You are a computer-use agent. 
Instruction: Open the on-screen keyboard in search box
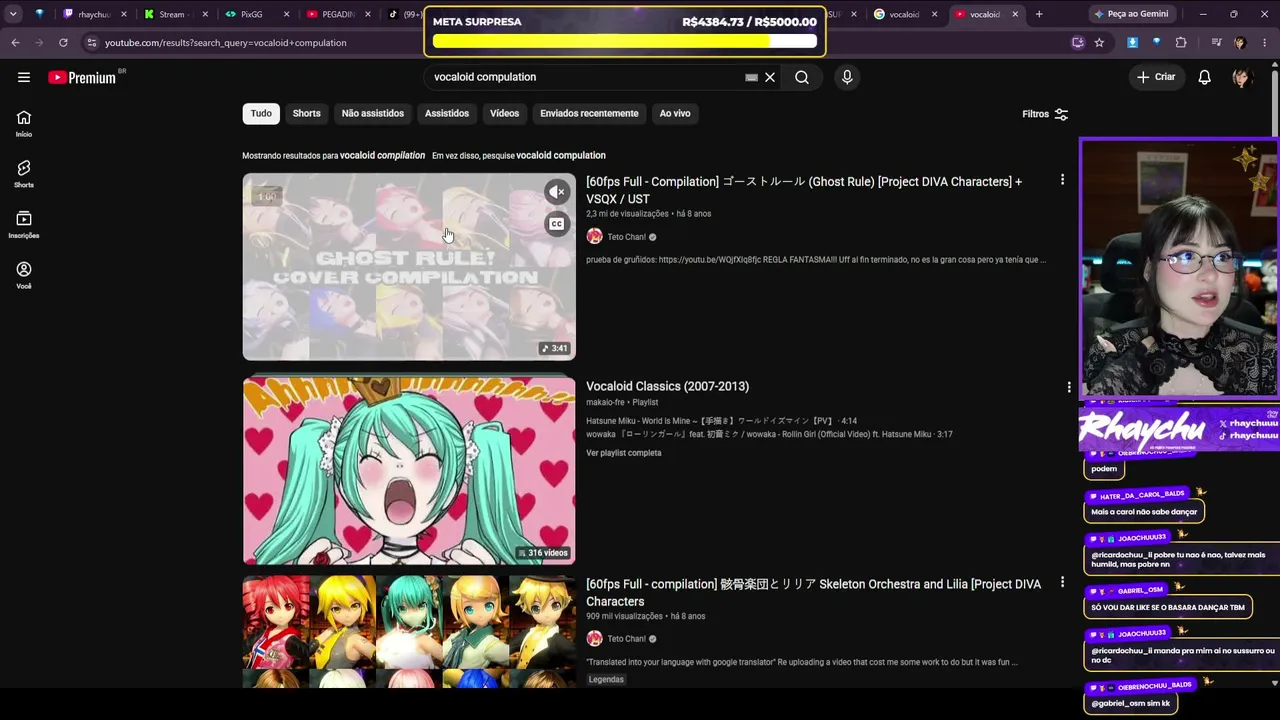[751, 77]
